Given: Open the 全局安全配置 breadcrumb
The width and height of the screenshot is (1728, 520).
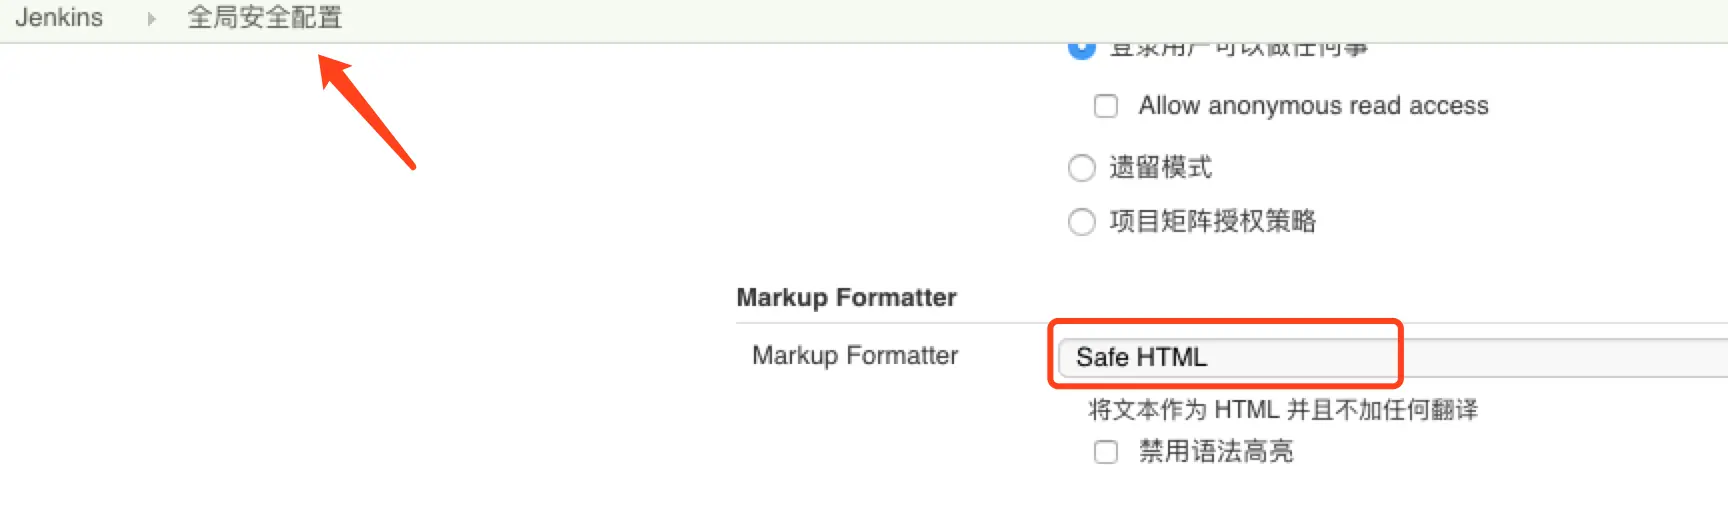Looking at the screenshot, I should click(265, 18).
